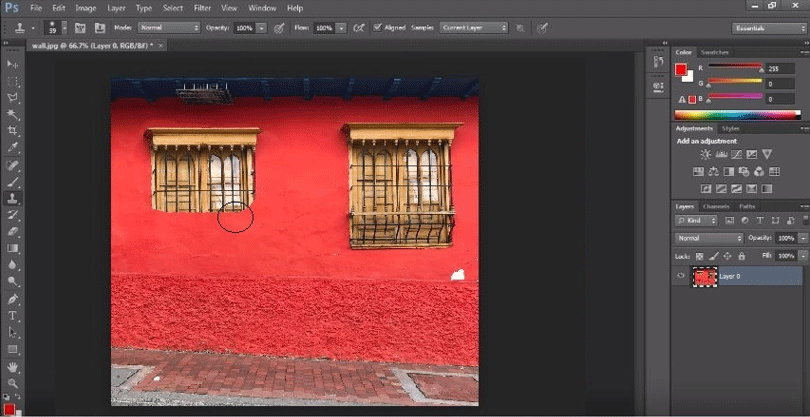Screen dimensions: 810x417
Task: Open the Kind filter dropdown in Layers
Action: 696,221
